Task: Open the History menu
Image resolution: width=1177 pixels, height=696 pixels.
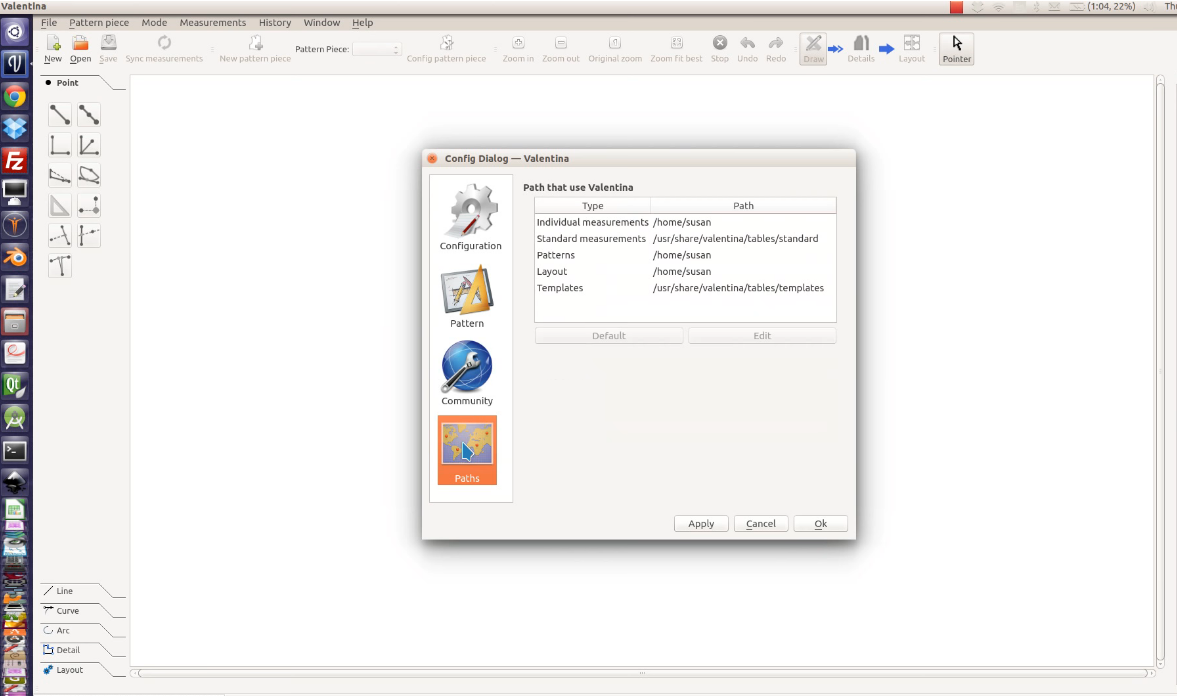Action: click(275, 23)
